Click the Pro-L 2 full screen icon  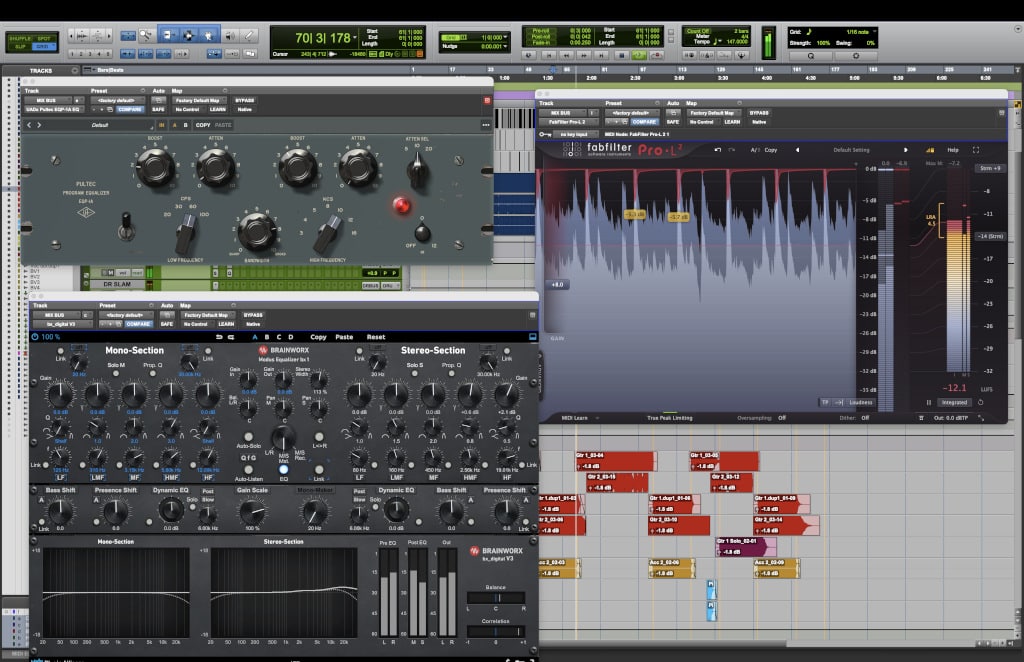976,150
